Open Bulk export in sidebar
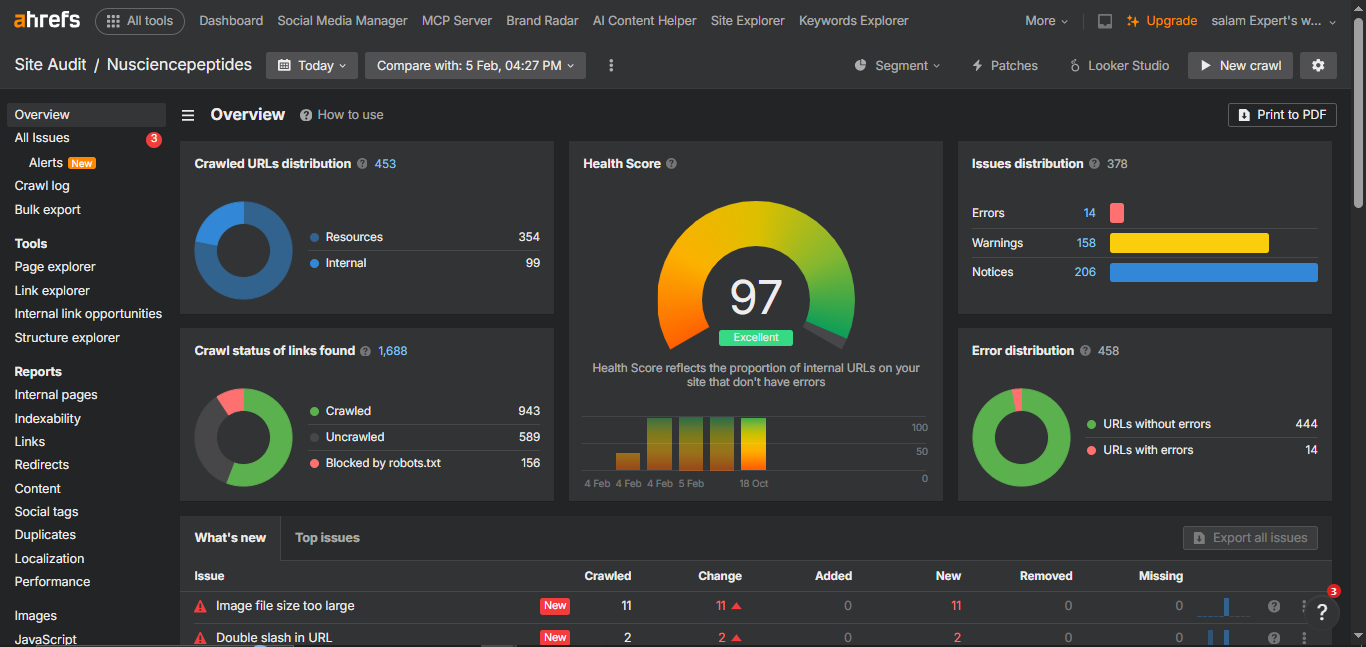The height and width of the screenshot is (647, 1366). [x=48, y=210]
